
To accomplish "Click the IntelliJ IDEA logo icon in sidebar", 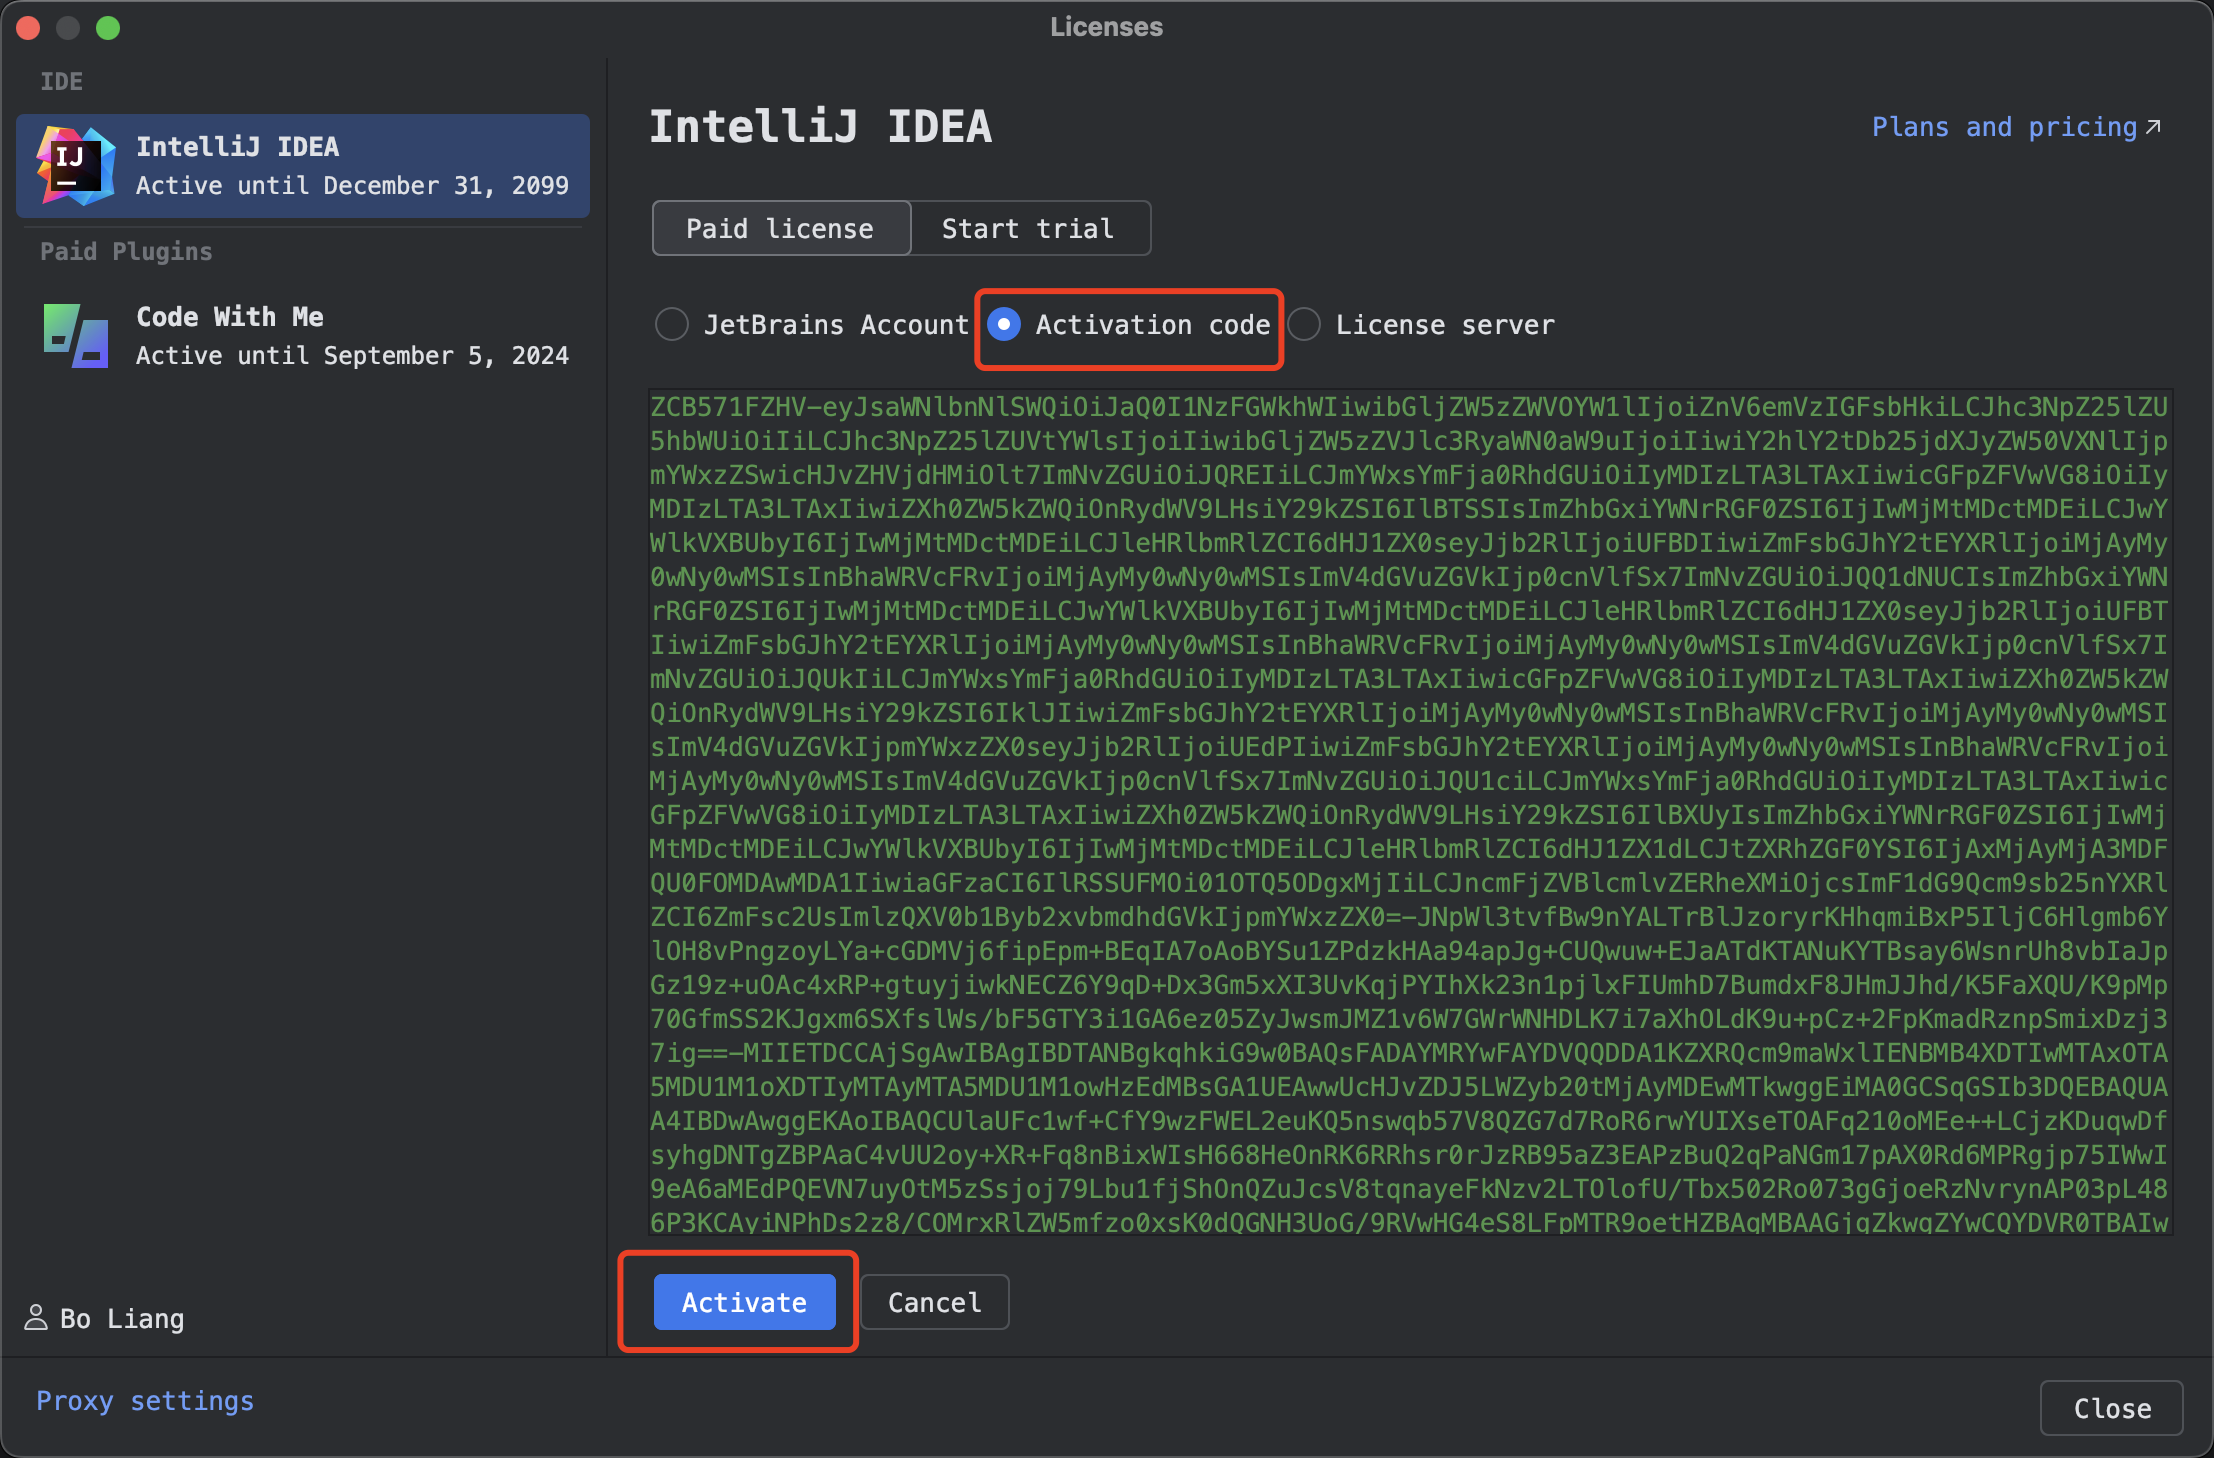I will tap(76, 166).
